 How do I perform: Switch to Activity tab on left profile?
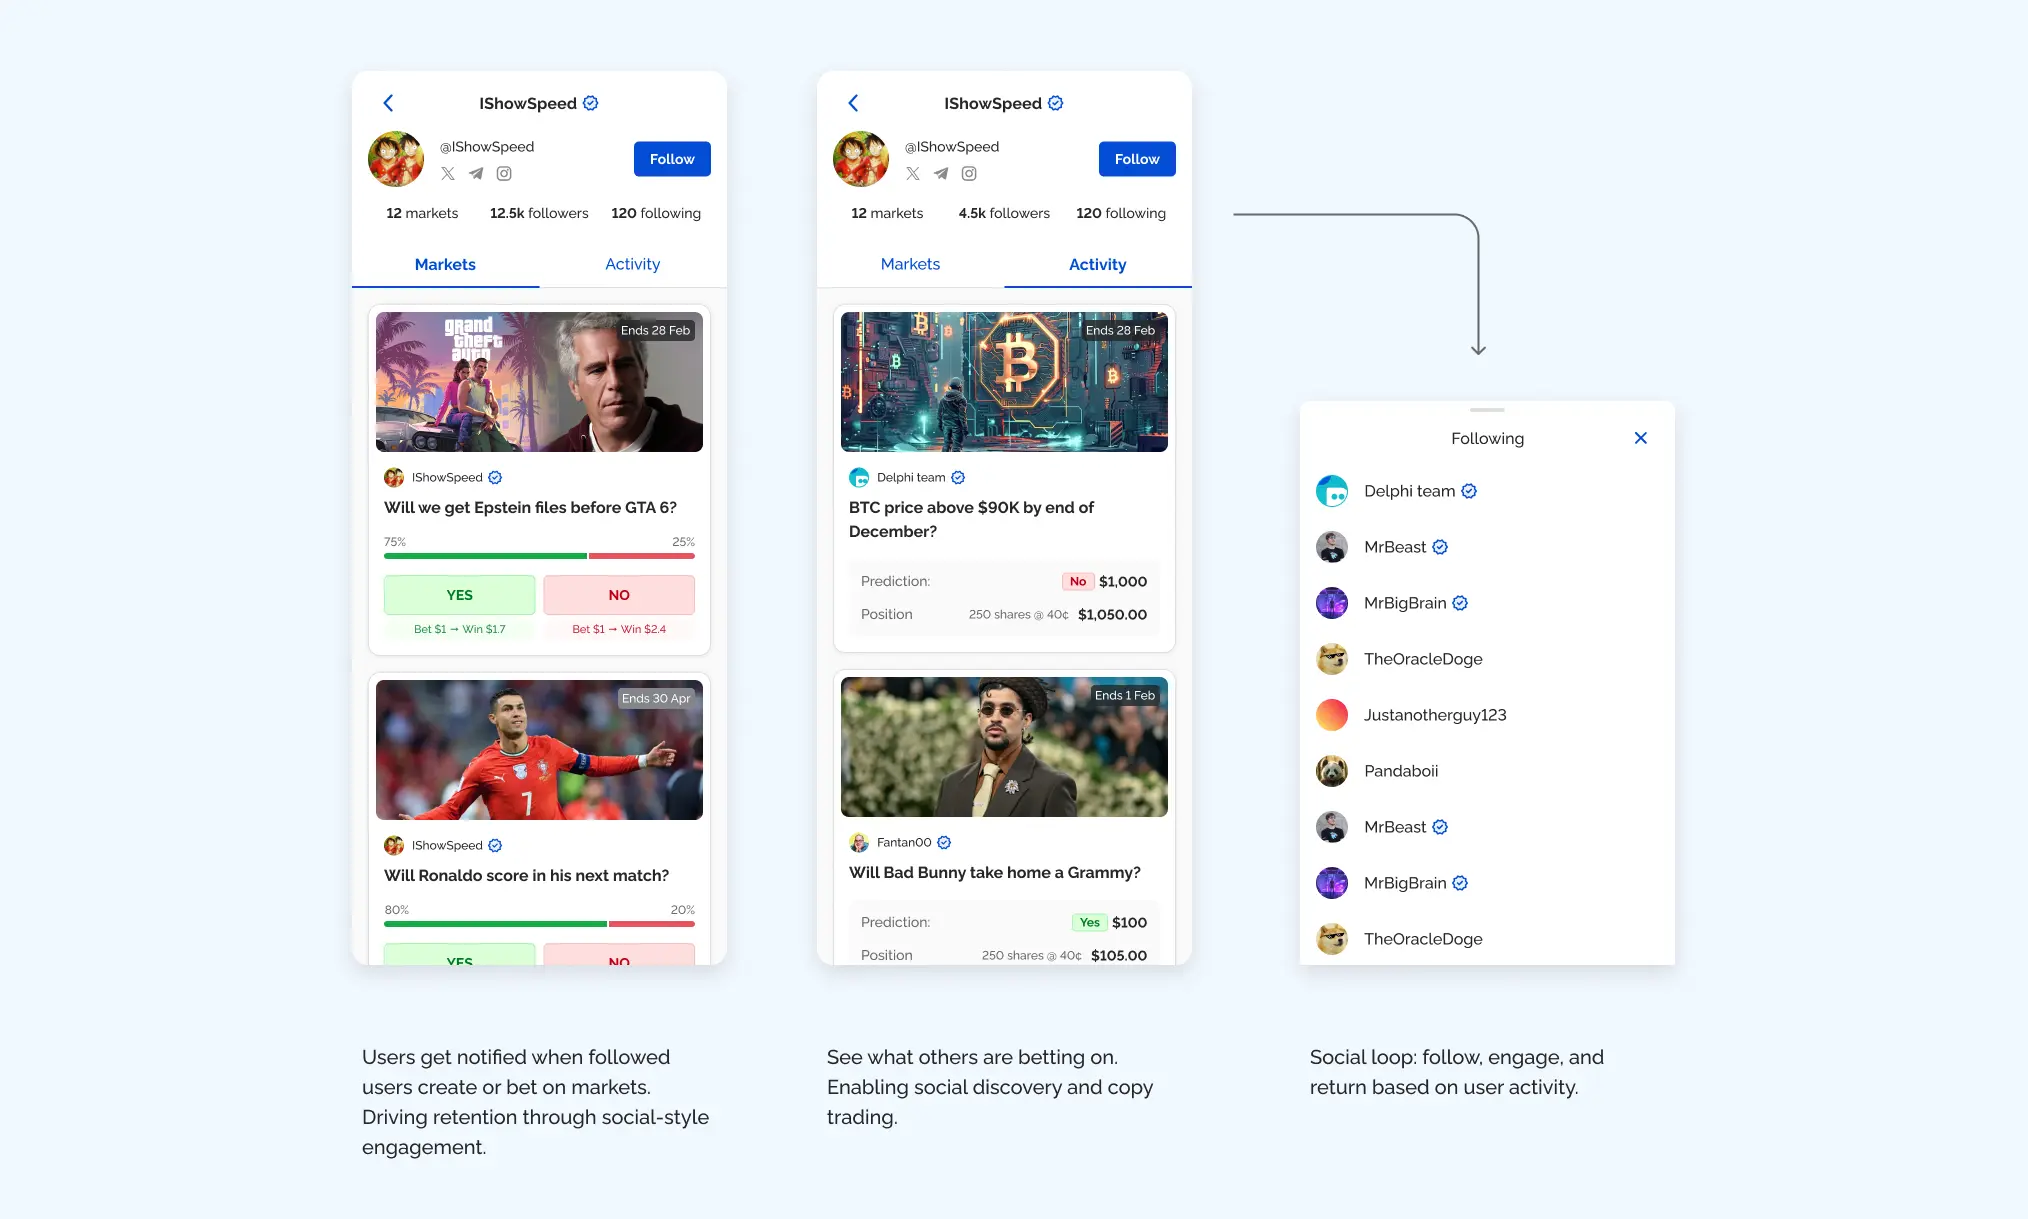(632, 264)
